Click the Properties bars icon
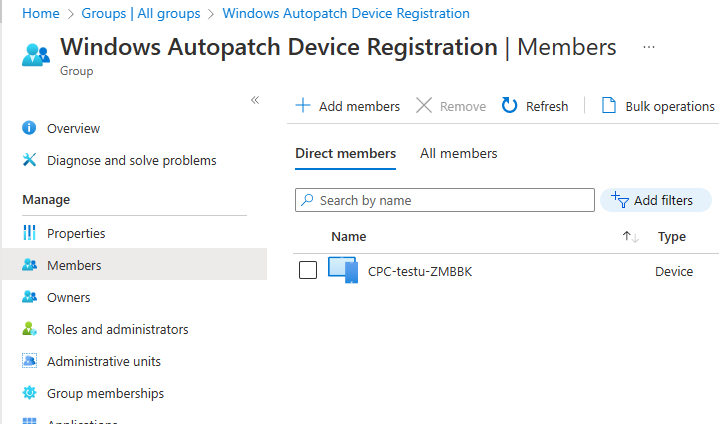Screen dimensions: 719x424 coord(29,233)
